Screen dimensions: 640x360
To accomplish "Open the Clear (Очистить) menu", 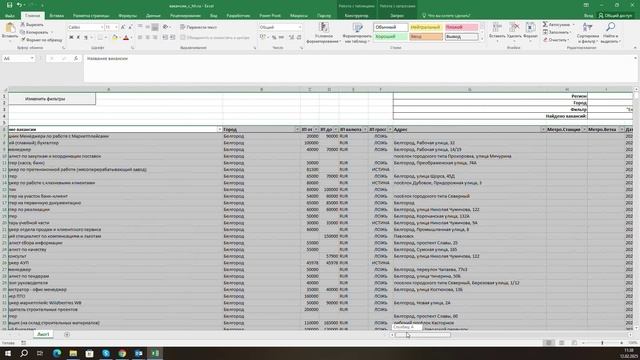I will click(x=556, y=40).
